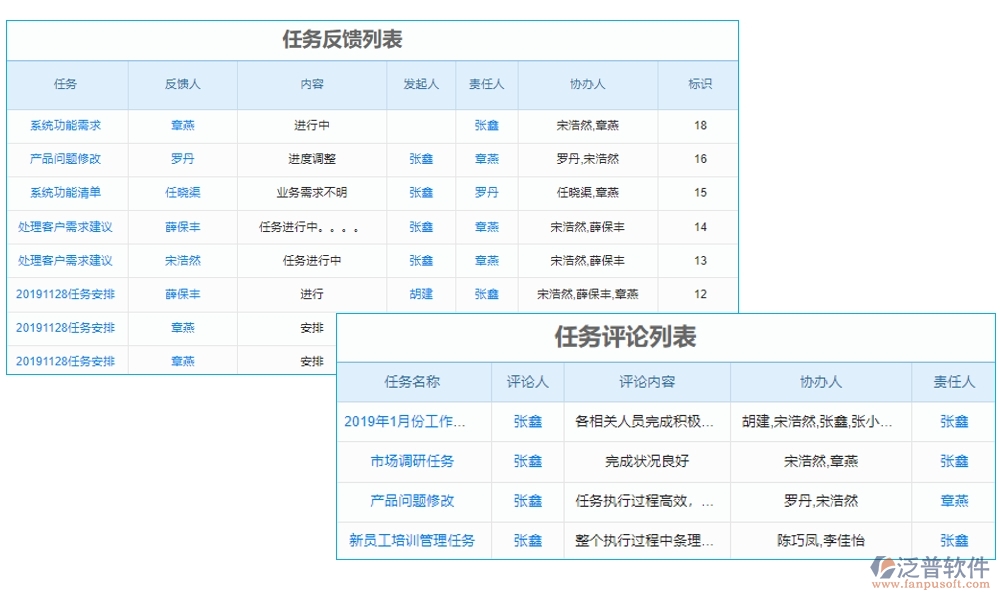Open task 系统功能需求 in feedback list
1000x600 pixels.
click(66, 126)
